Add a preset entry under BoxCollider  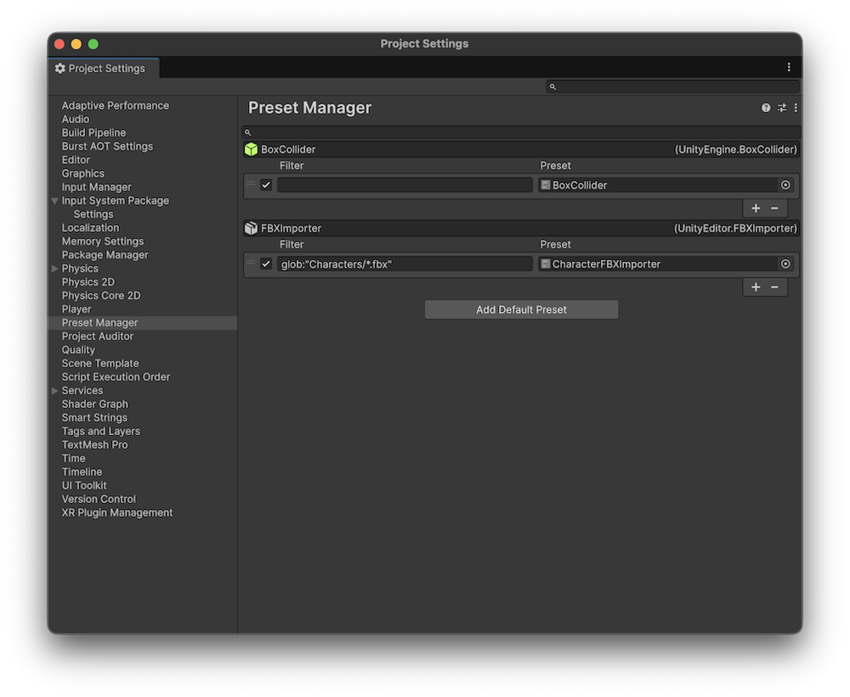pos(756,208)
